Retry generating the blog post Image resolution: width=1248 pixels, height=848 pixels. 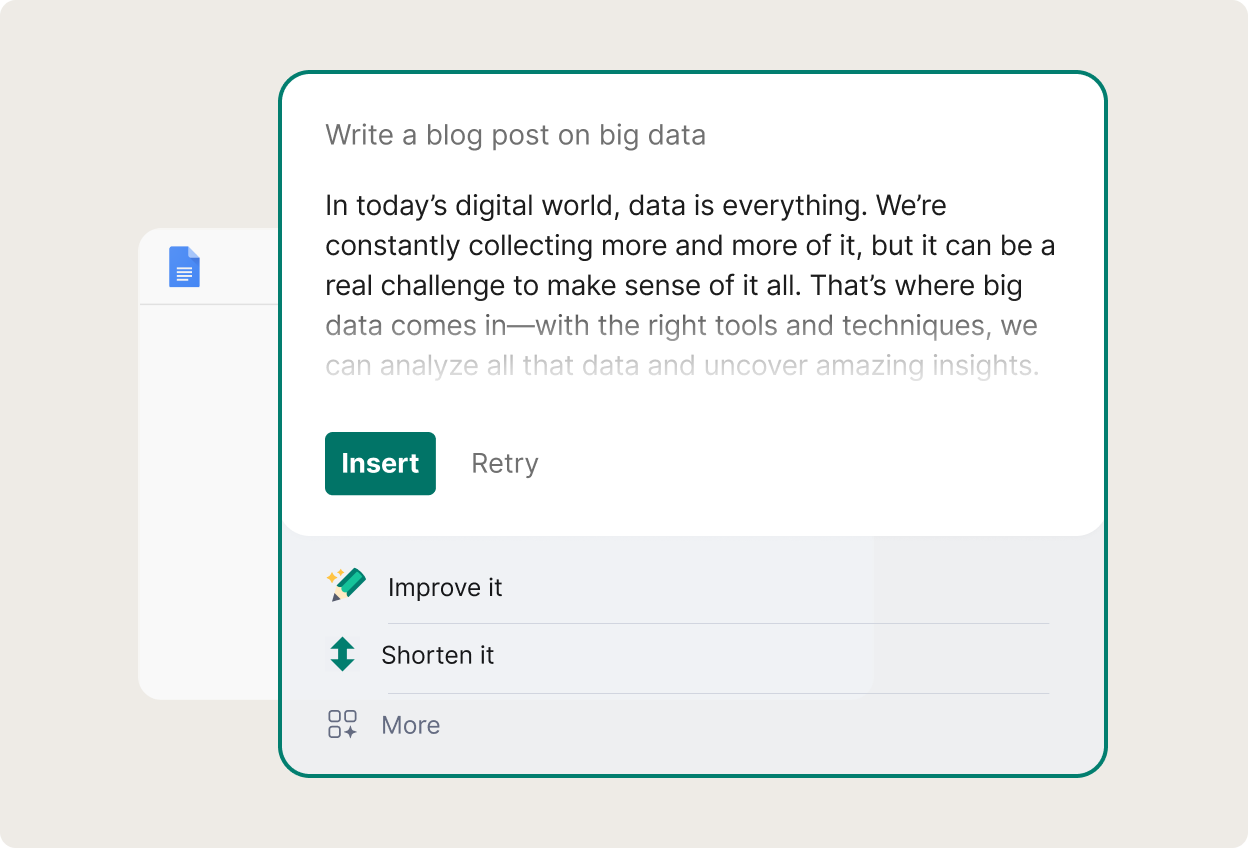tap(505, 463)
